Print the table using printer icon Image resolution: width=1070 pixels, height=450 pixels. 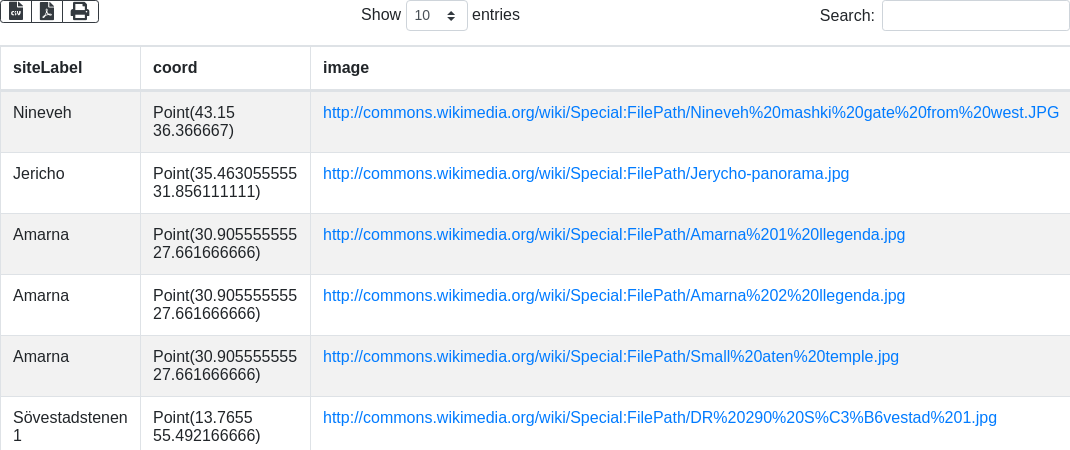coord(80,11)
